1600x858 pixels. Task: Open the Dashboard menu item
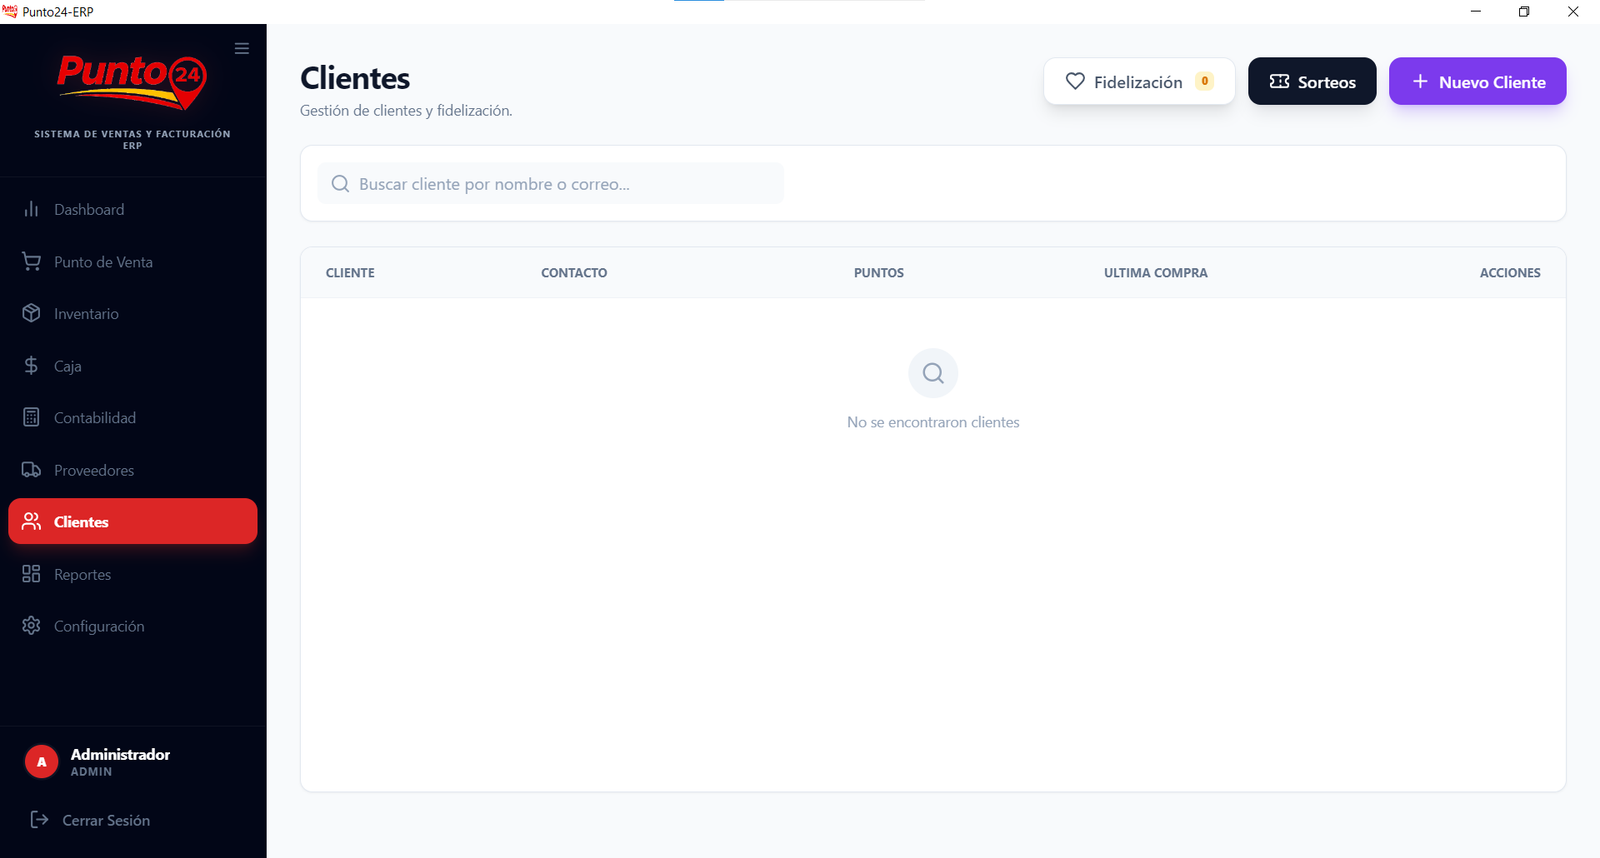point(133,209)
